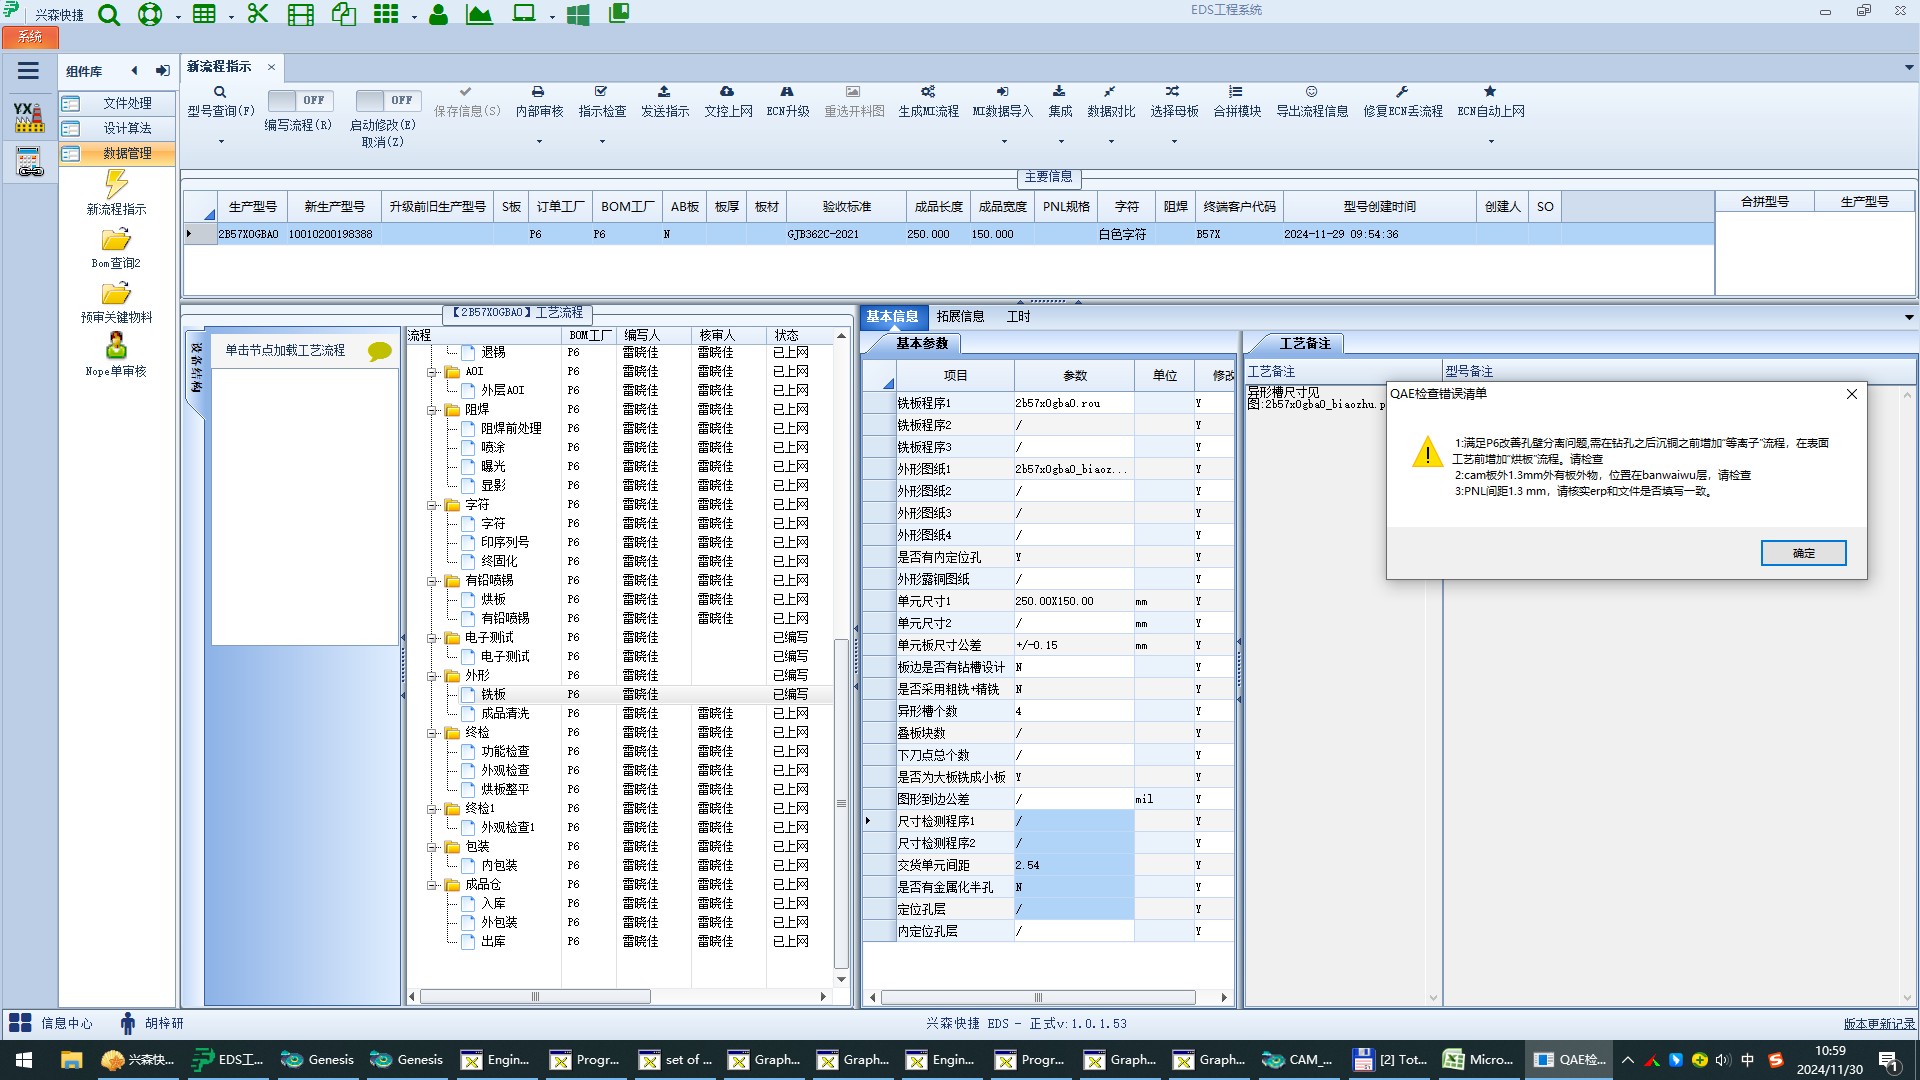Collapse the 阻焊 tree folder
This screenshot has height=1080, width=1920.
[433, 410]
